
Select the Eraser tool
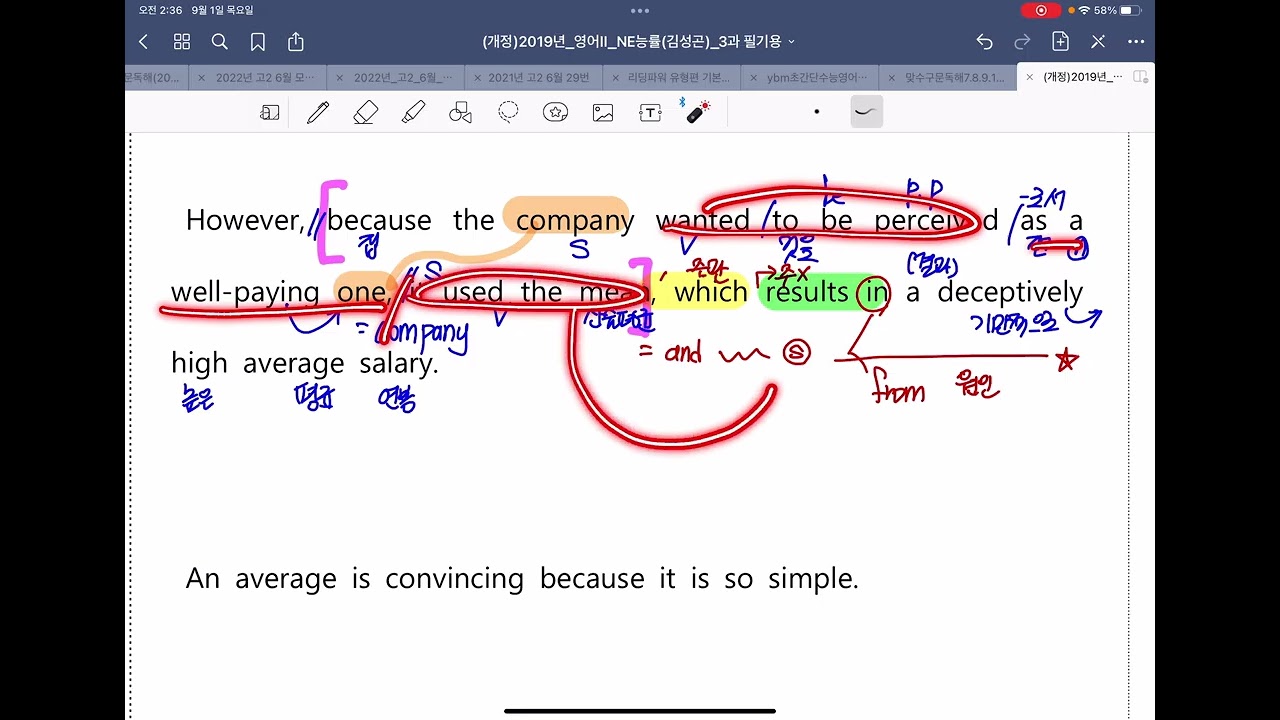(366, 113)
